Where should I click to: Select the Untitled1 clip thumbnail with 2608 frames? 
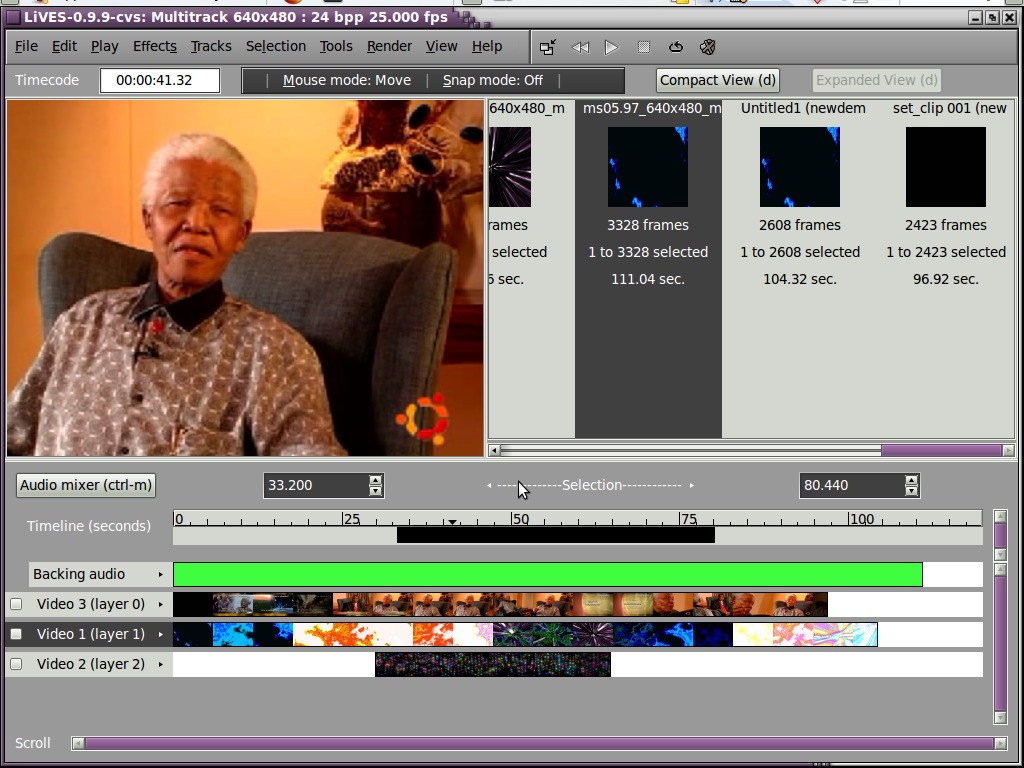click(x=799, y=167)
